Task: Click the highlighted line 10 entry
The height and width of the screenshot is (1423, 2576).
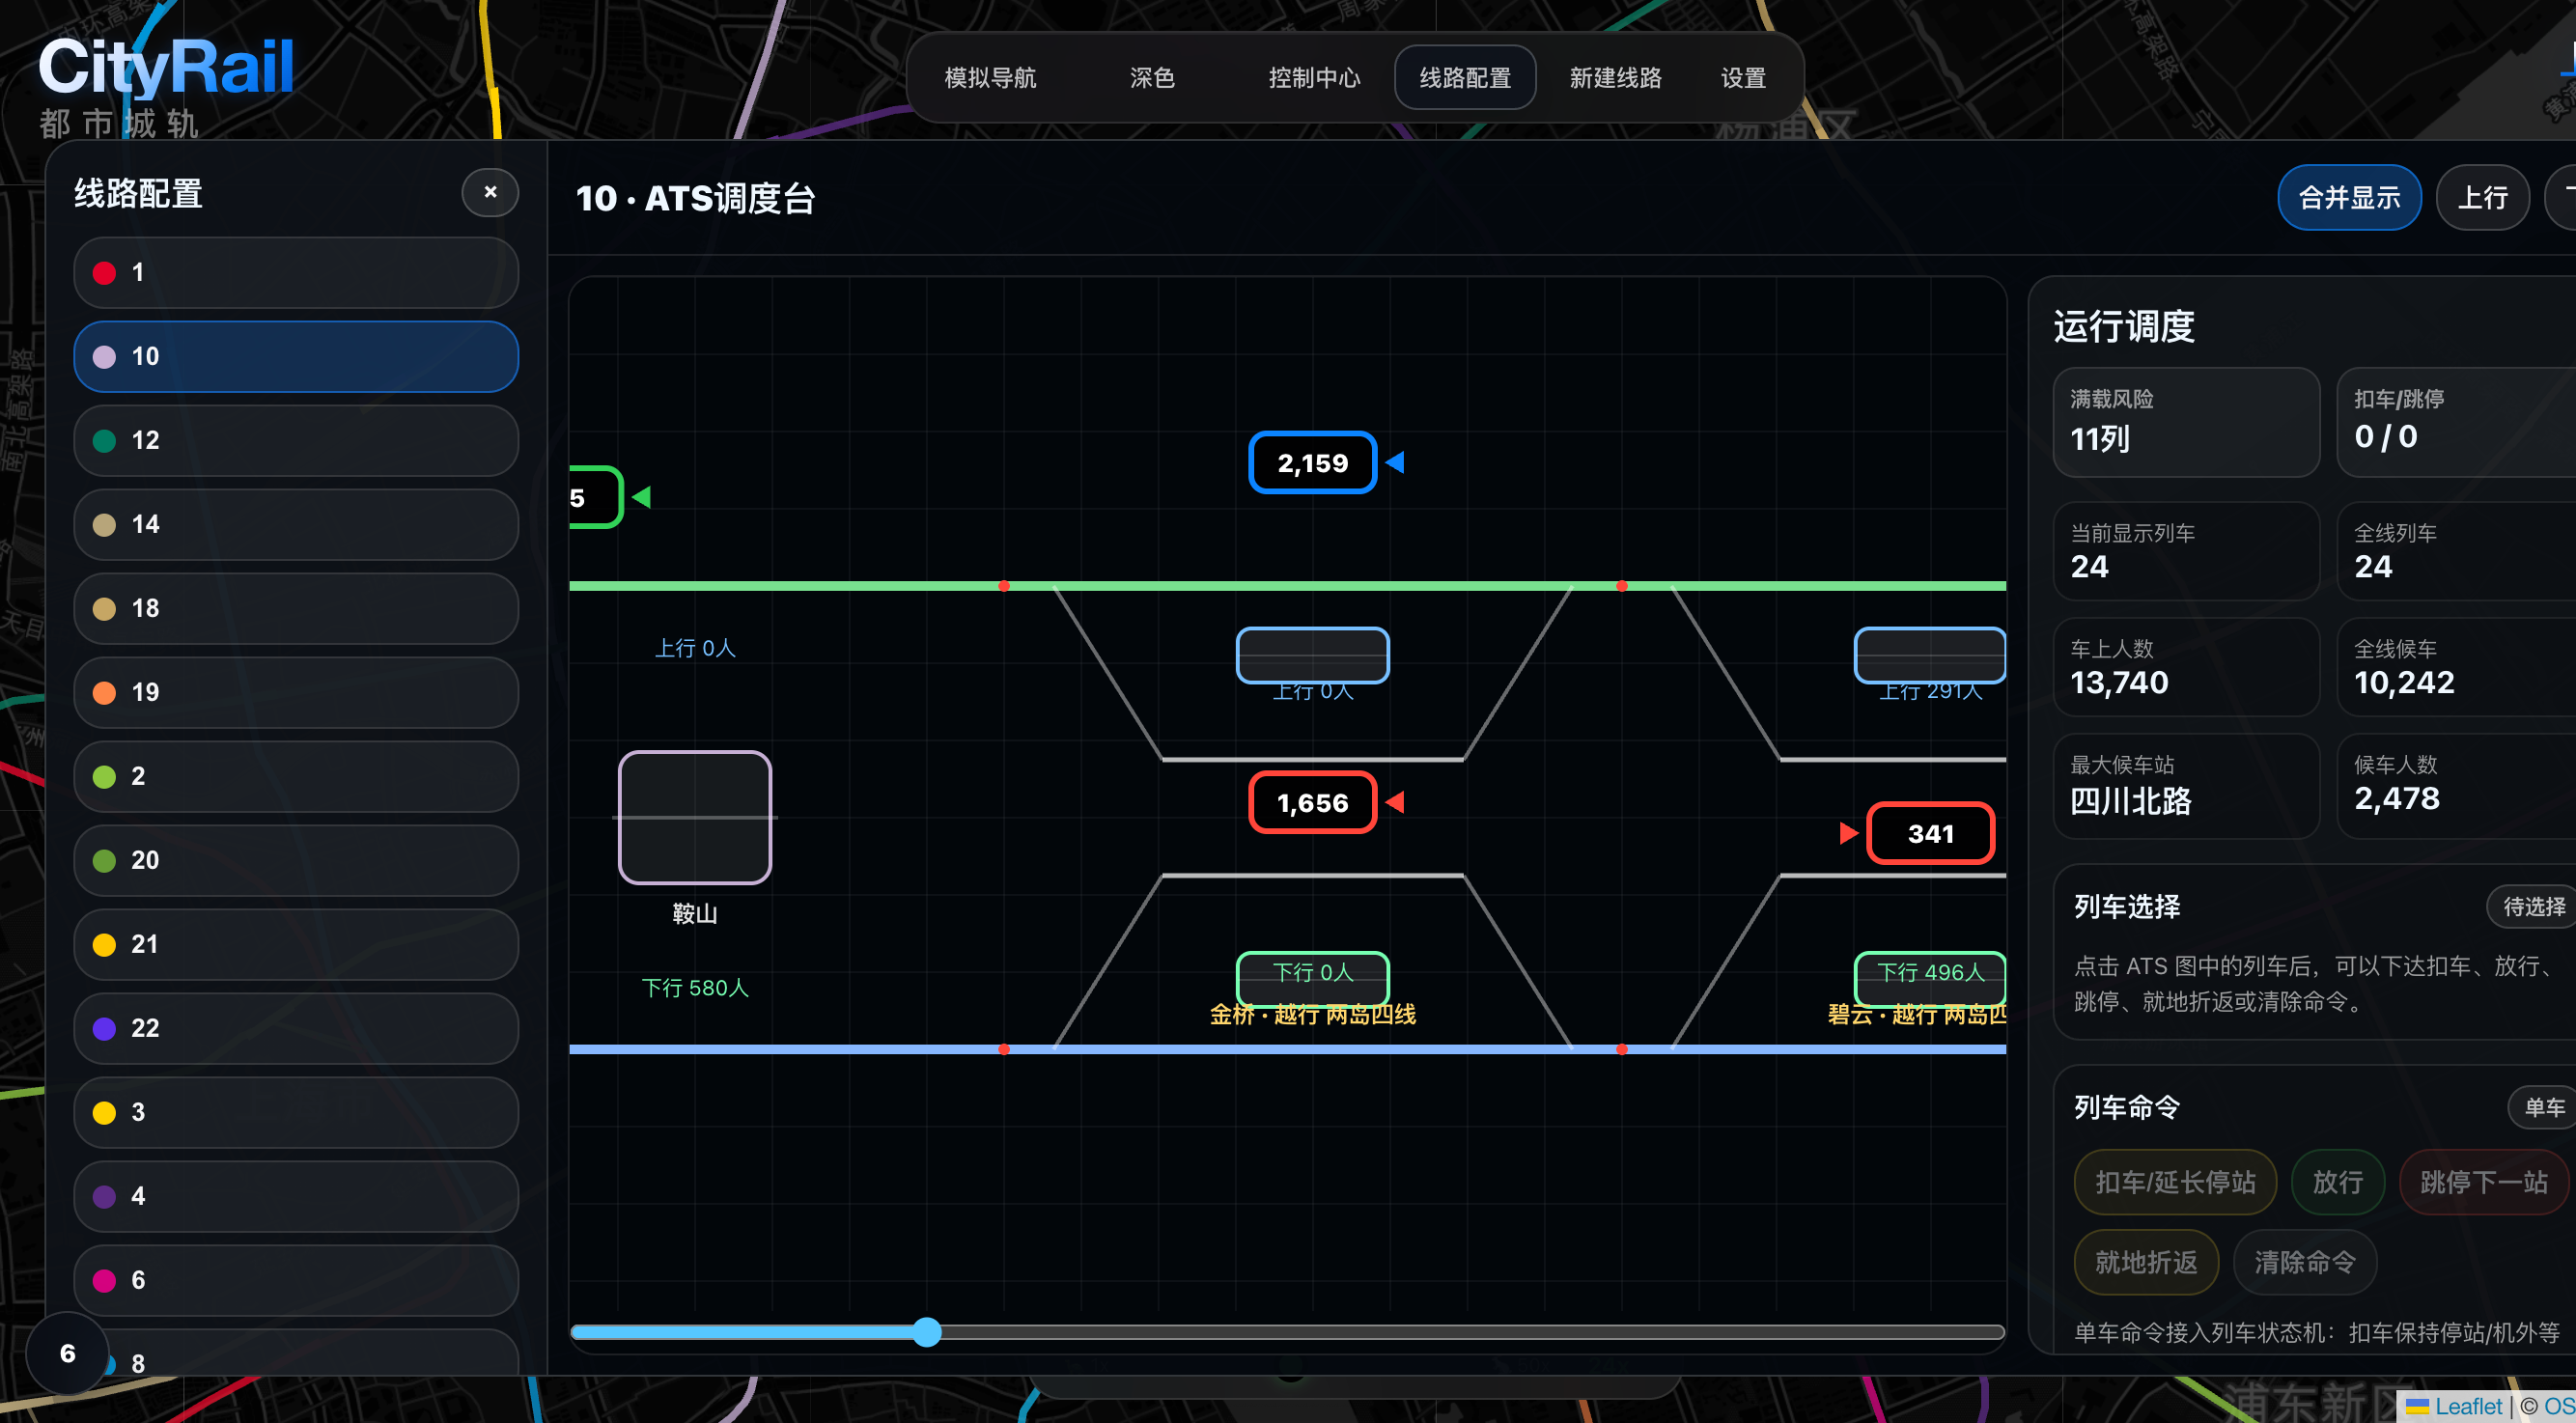Action: tap(296, 356)
